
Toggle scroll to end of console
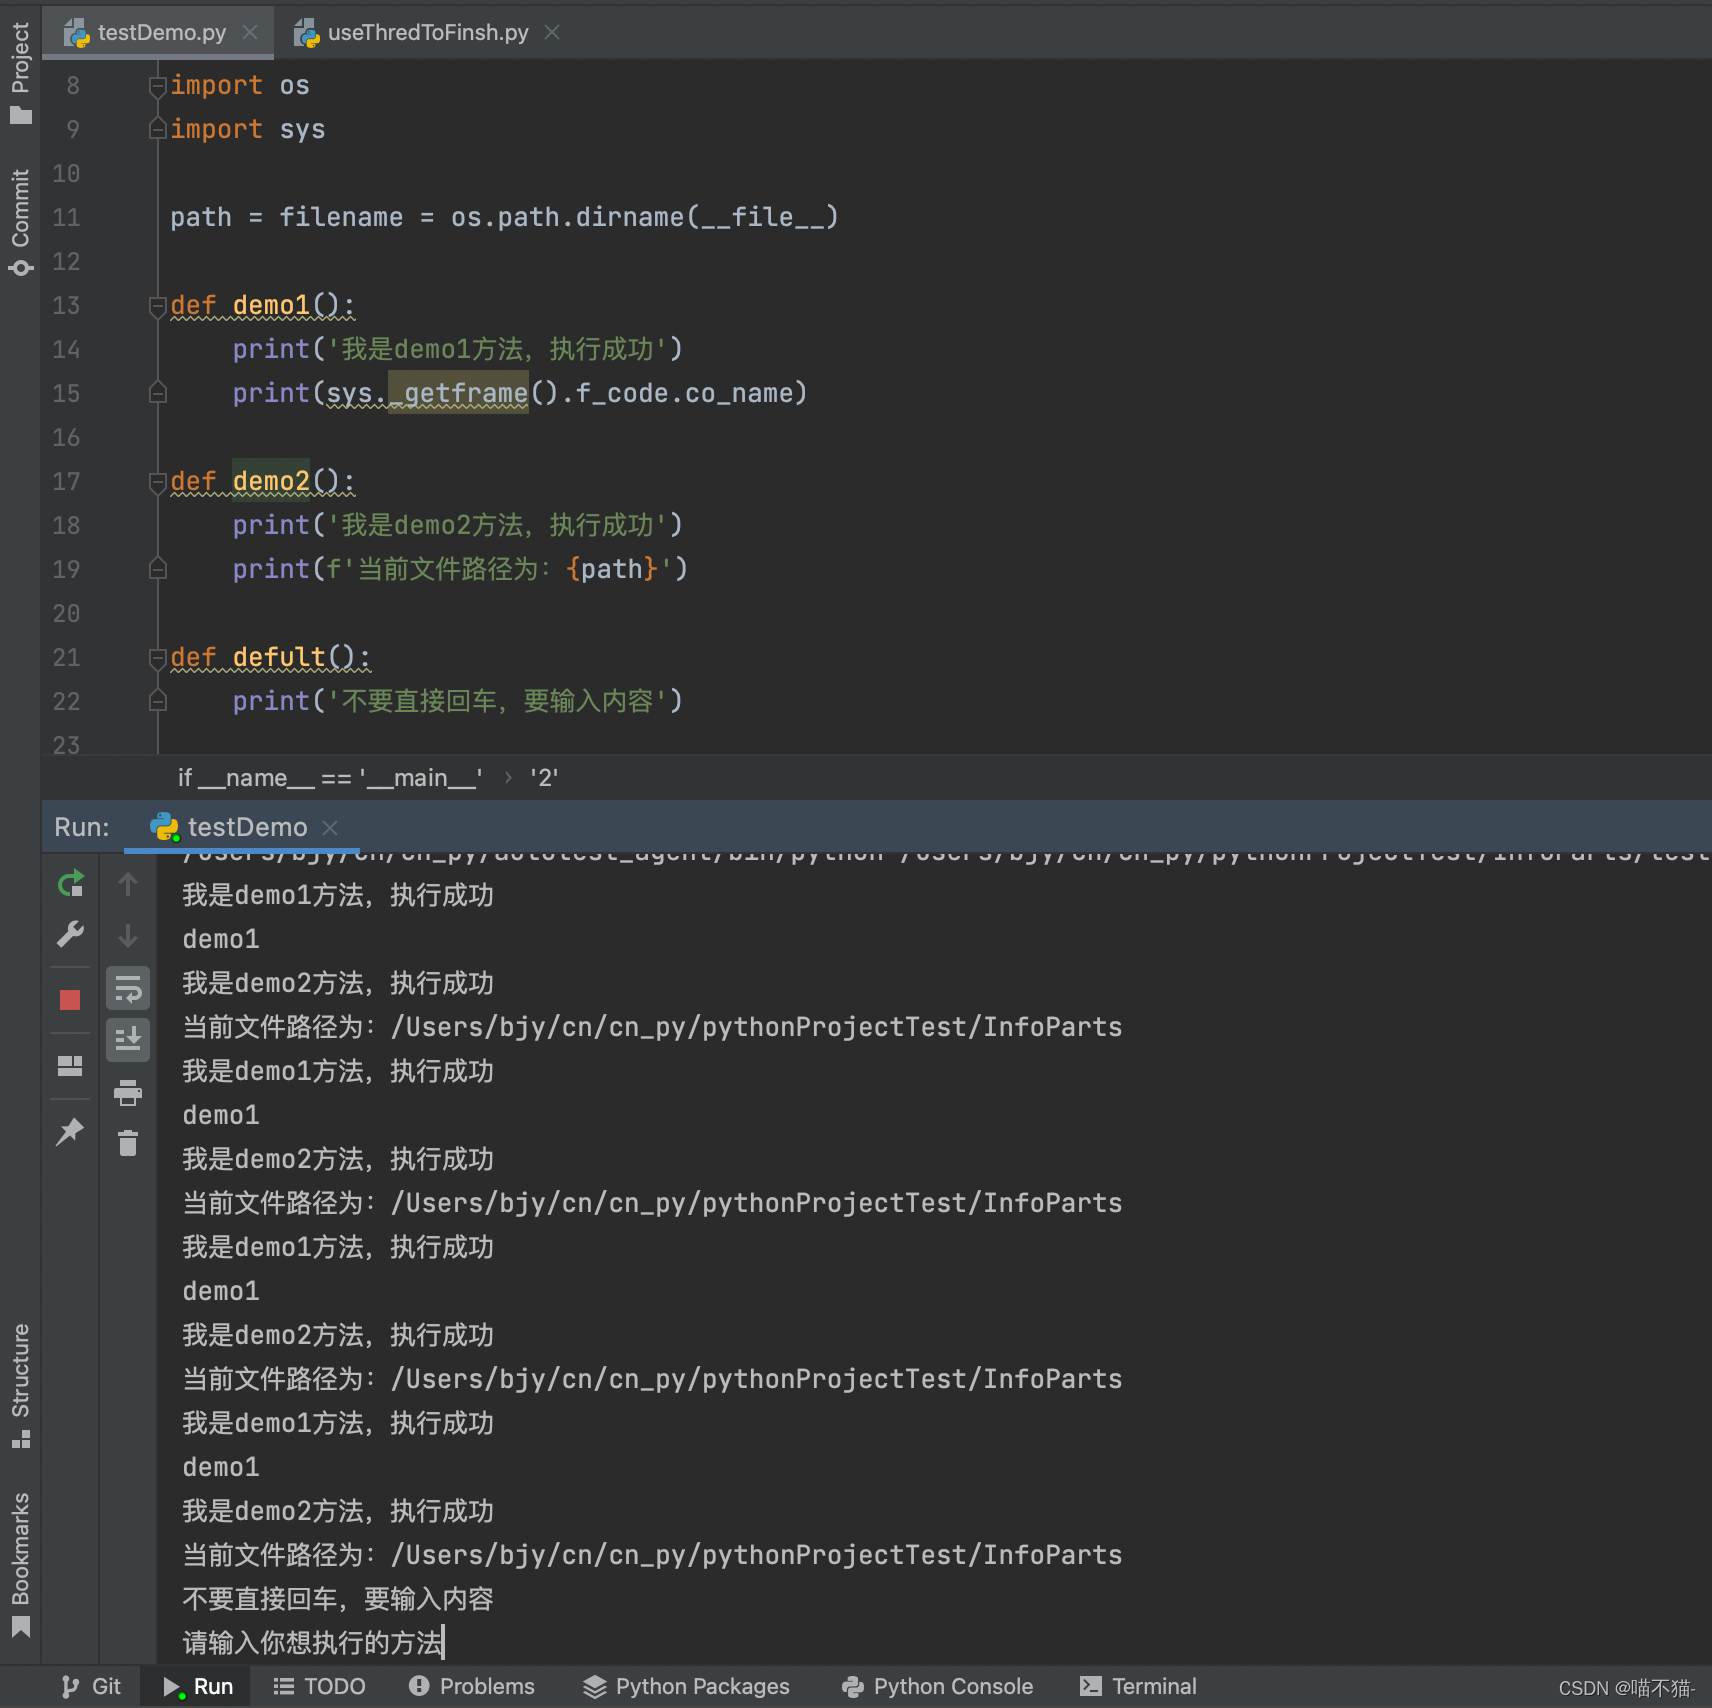click(x=128, y=1040)
